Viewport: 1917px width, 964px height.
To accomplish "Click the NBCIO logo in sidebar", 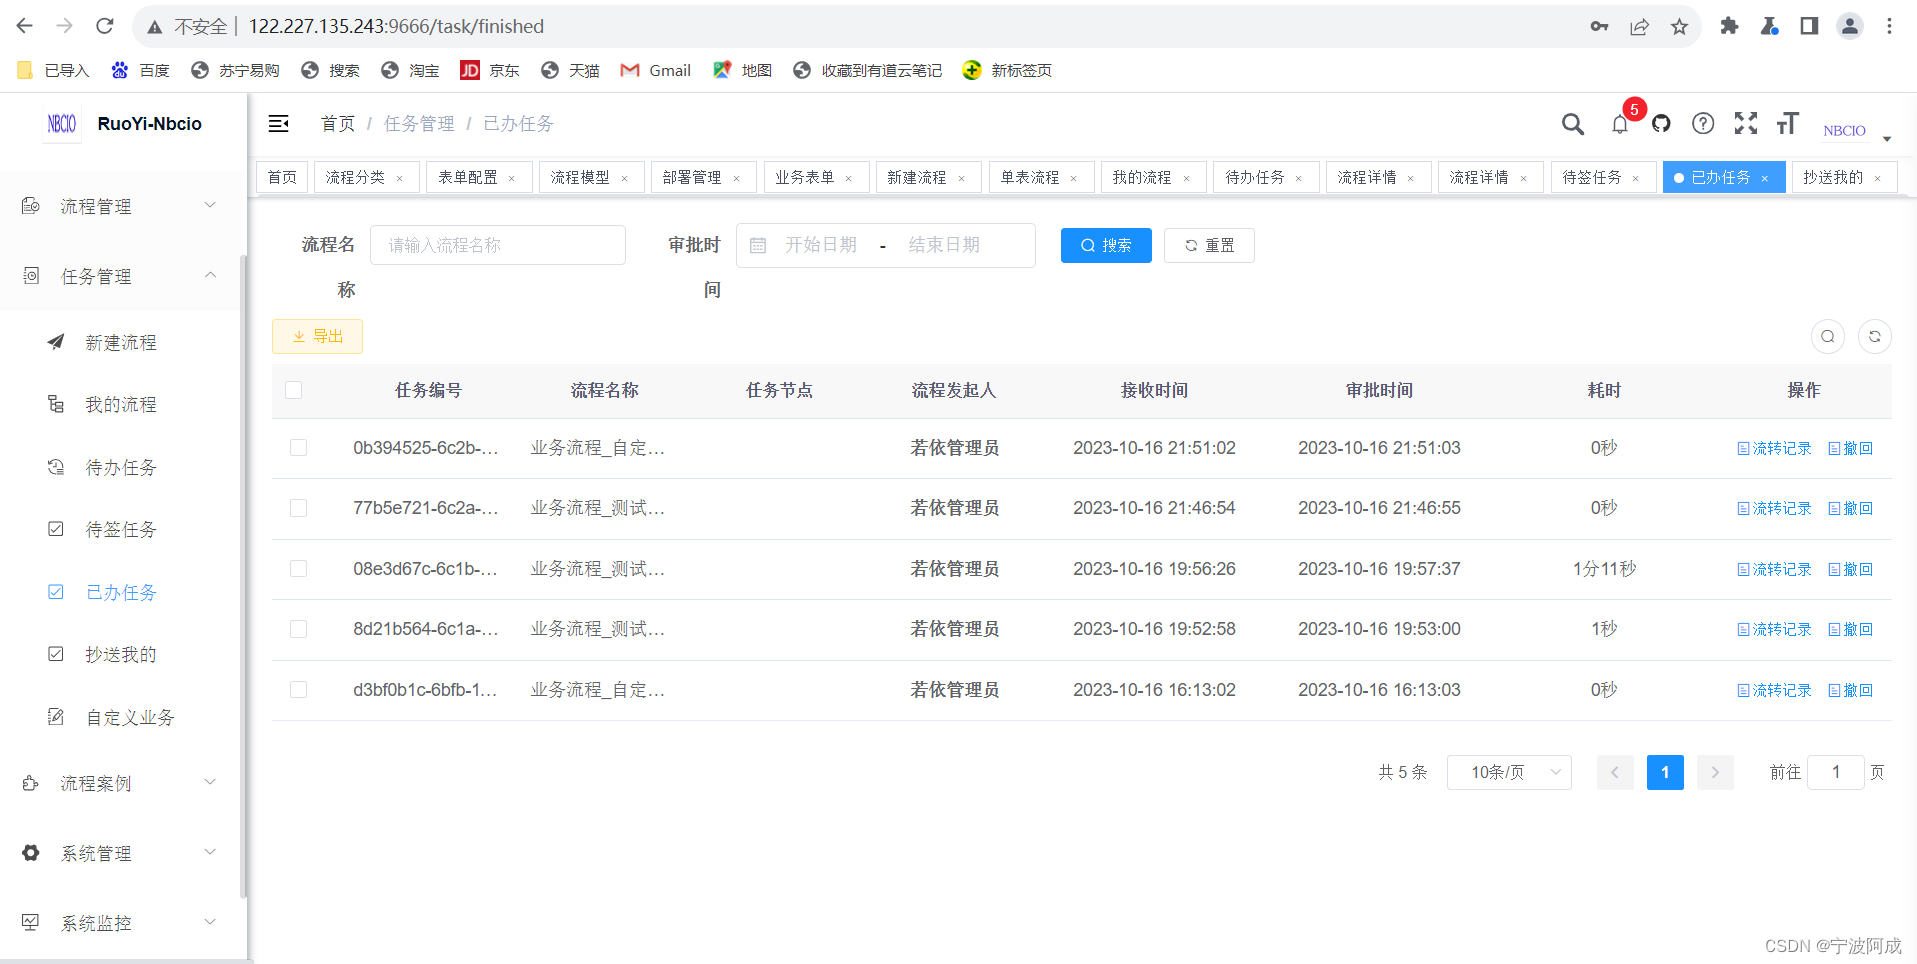I will click(x=62, y=124).
